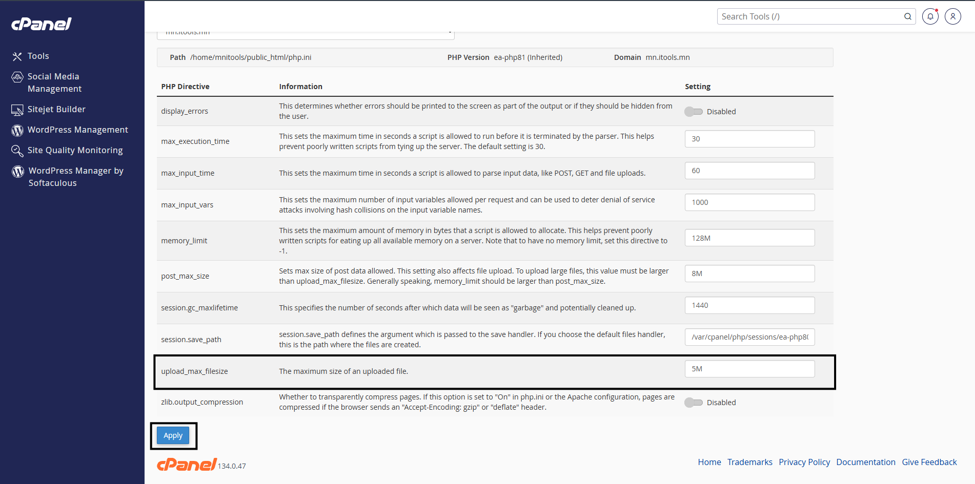Open WordPress Management icon
Screen dimensions: 975x484
17,130
